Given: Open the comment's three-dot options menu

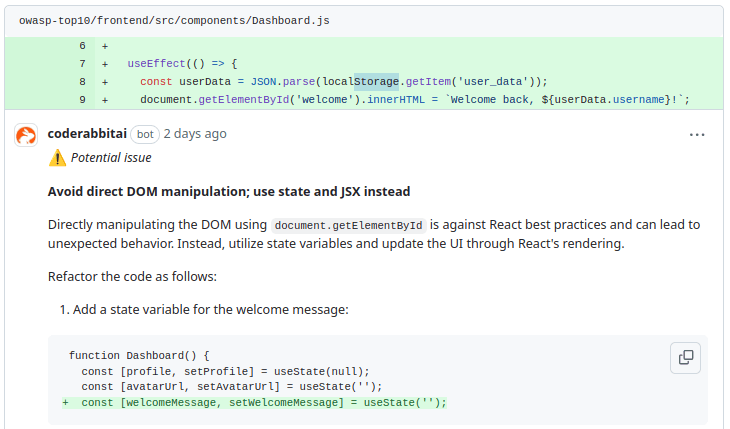Looking at the screenshot, I should pos(697,134).
